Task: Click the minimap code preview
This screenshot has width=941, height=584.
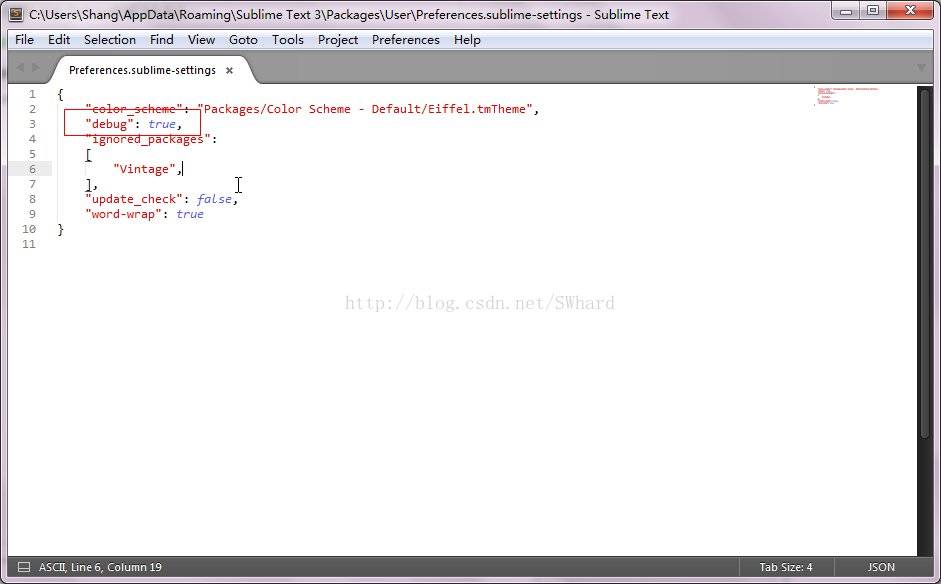Action: pos(846,96)
